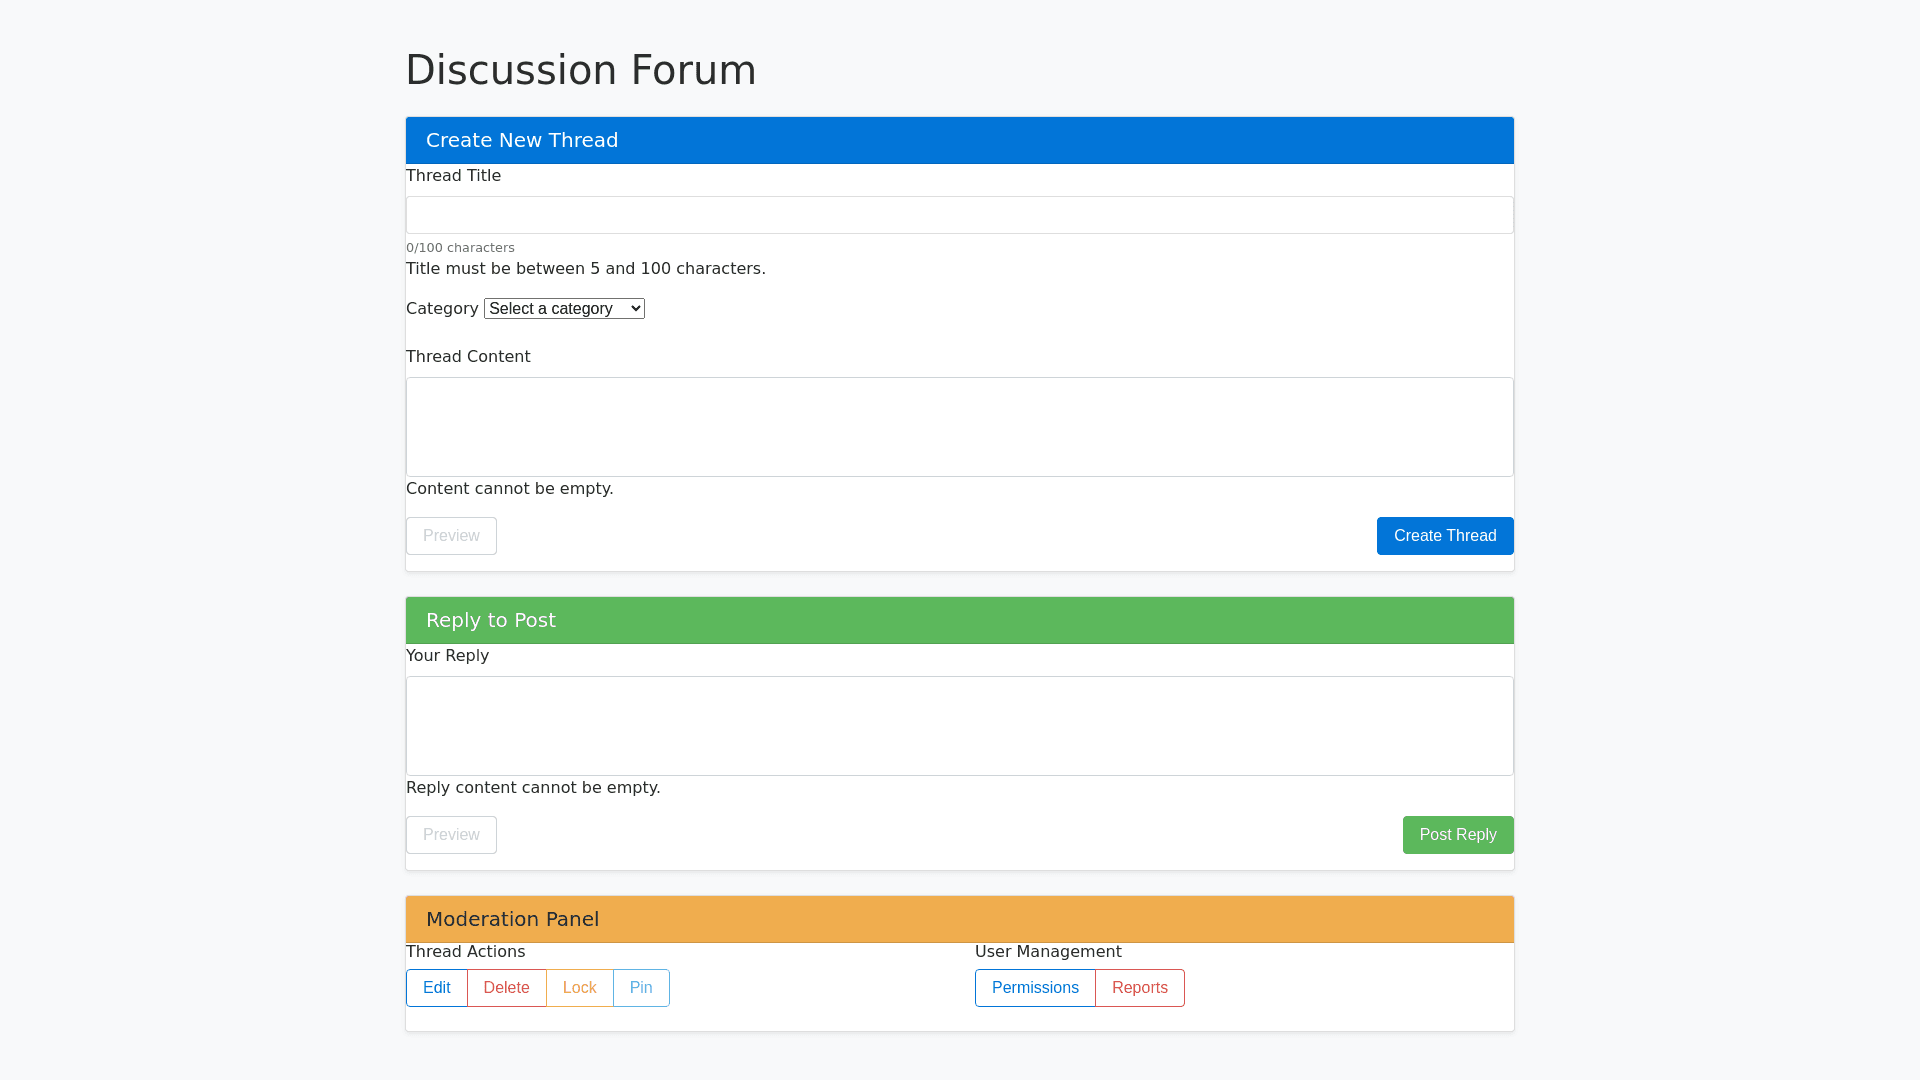Open user Permissions management
The image size is (1920, 1080).
tap(1035, 988)
